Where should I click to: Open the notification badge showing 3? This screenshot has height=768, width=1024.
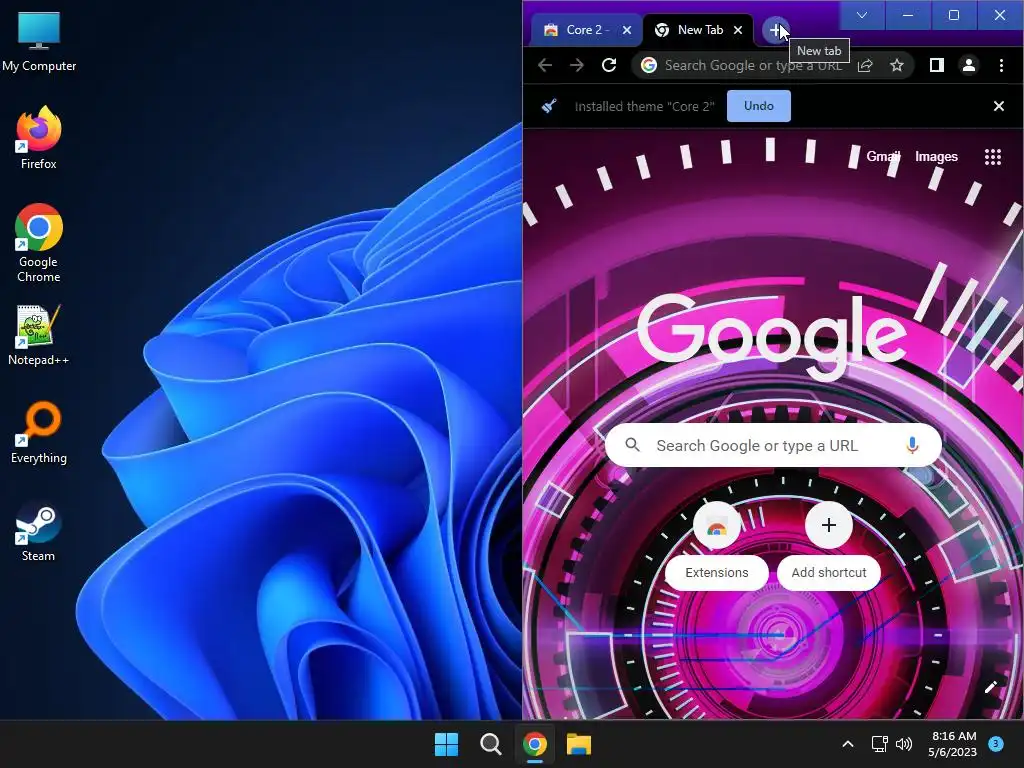(x=995, y=743)
